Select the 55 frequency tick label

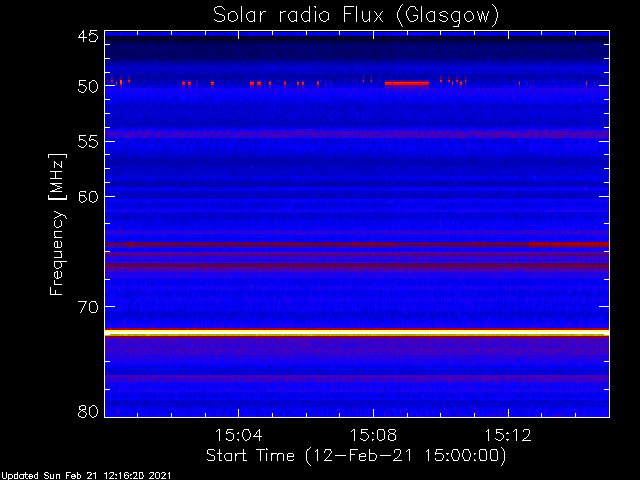point(88,142)
